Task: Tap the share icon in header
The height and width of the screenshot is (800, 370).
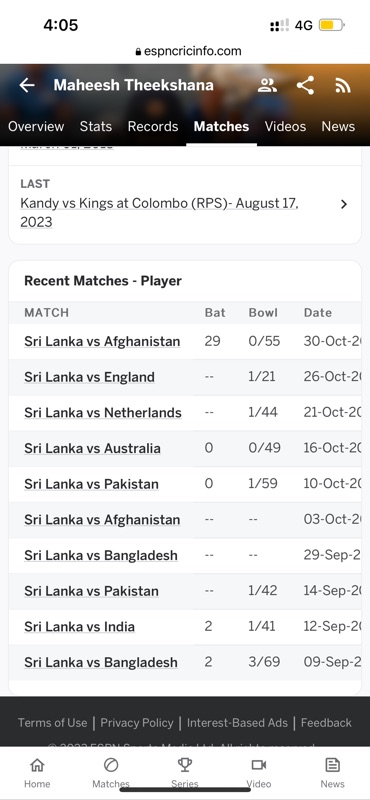Action: point(305,85)
